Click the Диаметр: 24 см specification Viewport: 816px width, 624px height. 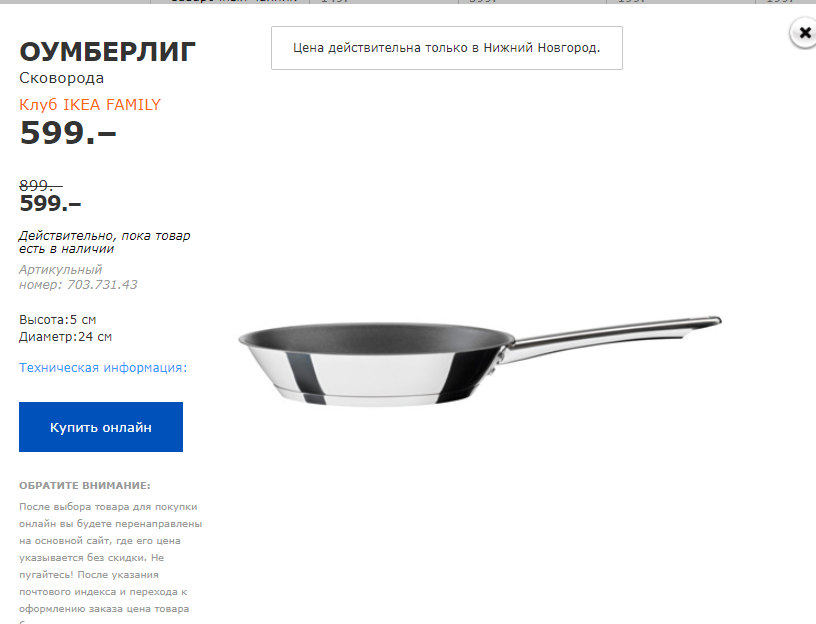pyautogui.click(x=66, y=337)
